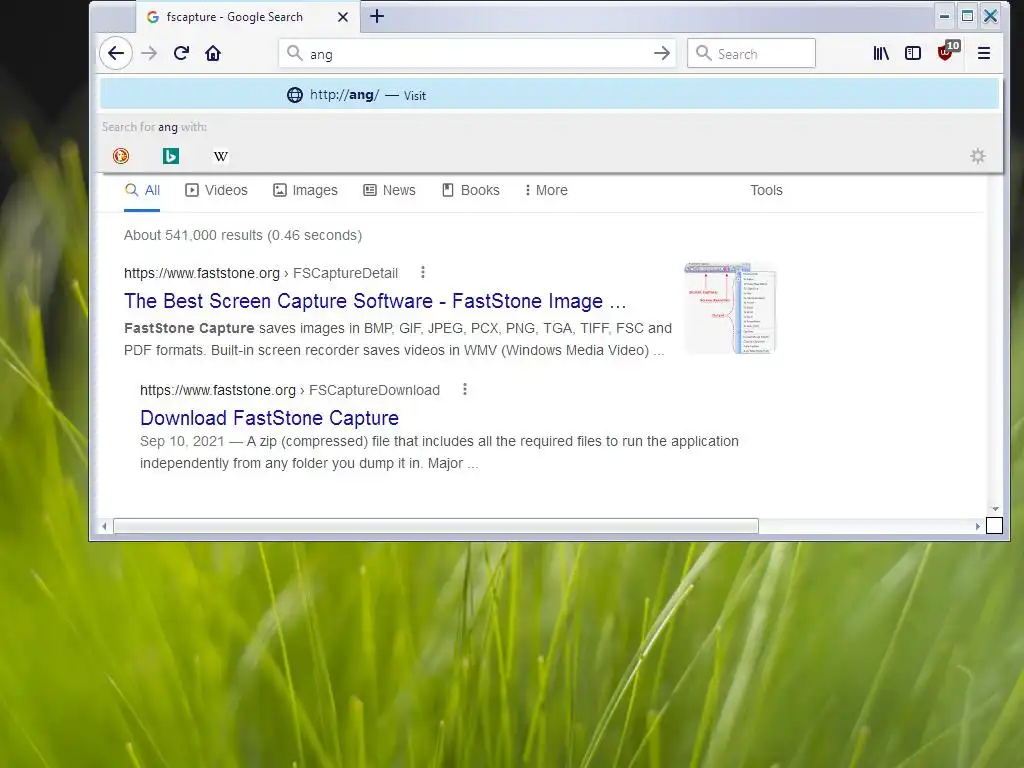This screenshot has height=768, width=1024.
Task: Open the uBlock Origin extension icon
Action: pyautogui.click(x=947, y=51)
